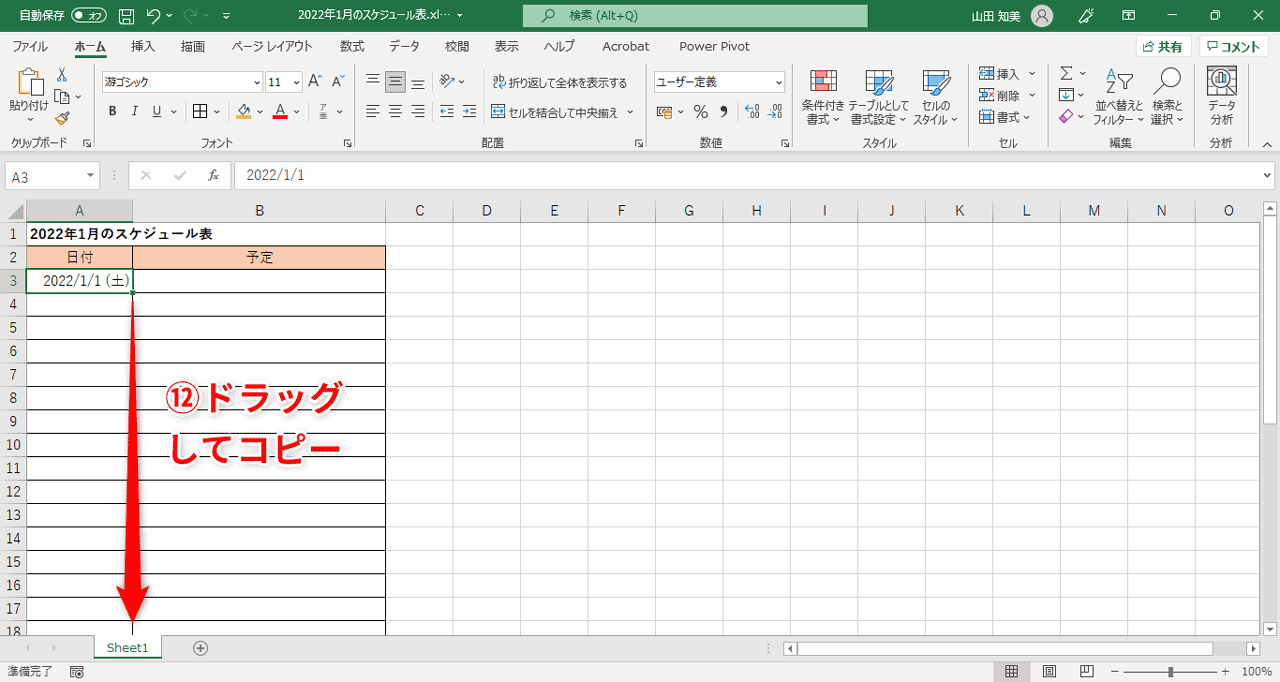Viewport: 1280px width, 682px height.
Task: Open Sort and Filter (並べ替えとフィルター)
Action: point(1118,97)
